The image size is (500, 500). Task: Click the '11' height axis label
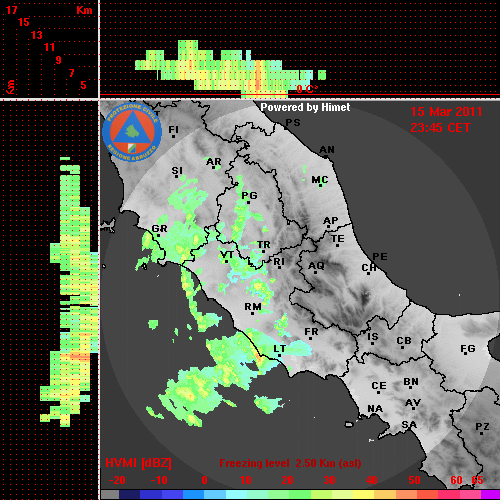[x=49, y=47]
